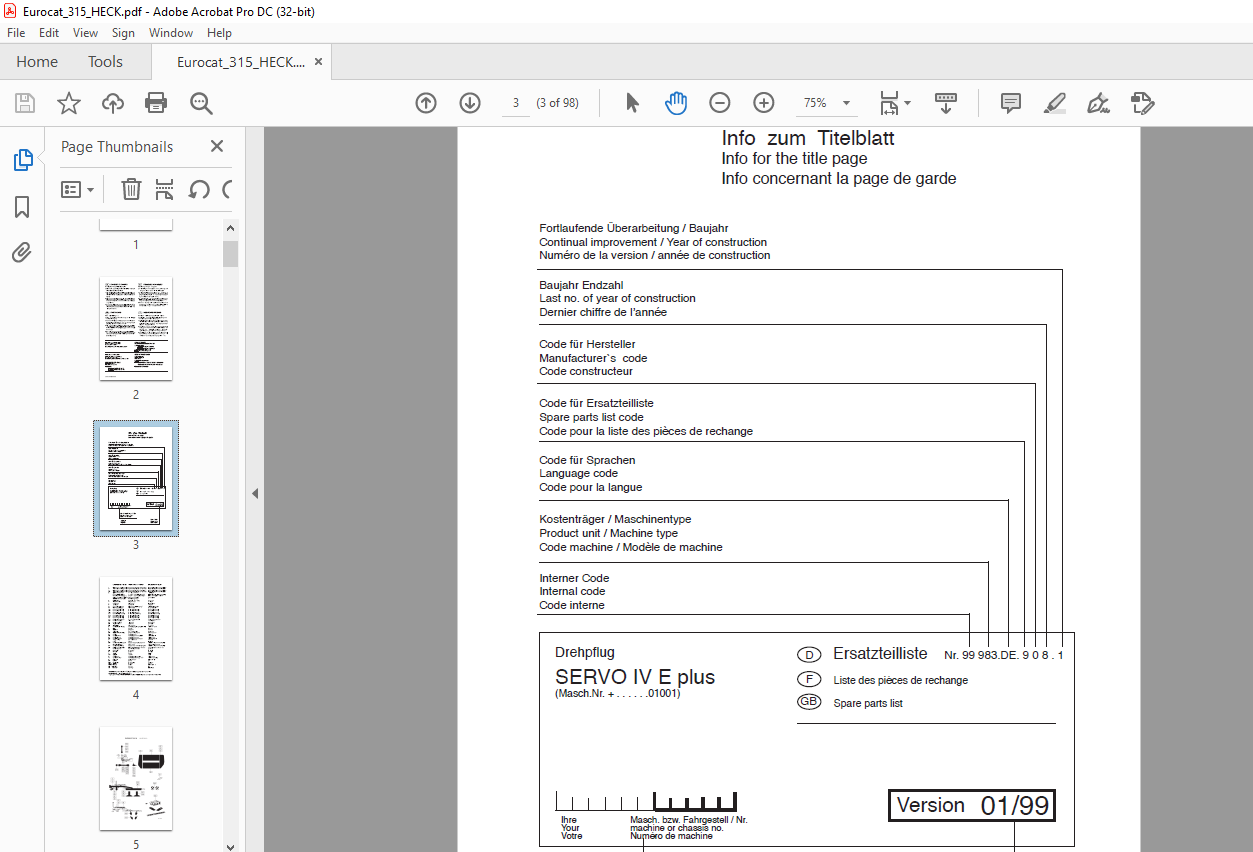This screenshot has width=1253, height=852.
Task: Activate the selection arrow tool
Action: pyautogui.click(x=632, y=103)
